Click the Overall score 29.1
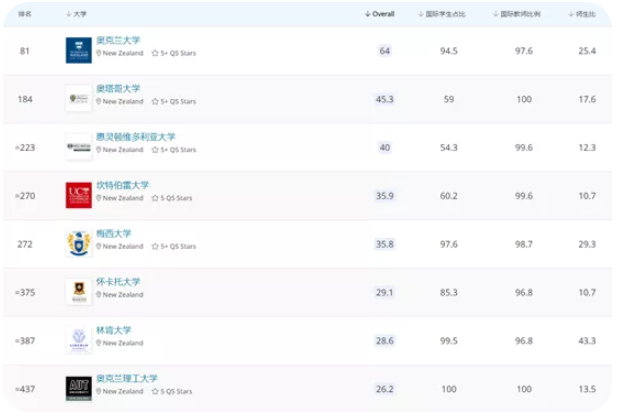The height and width of the screenshot is (414, 623). 385,293
